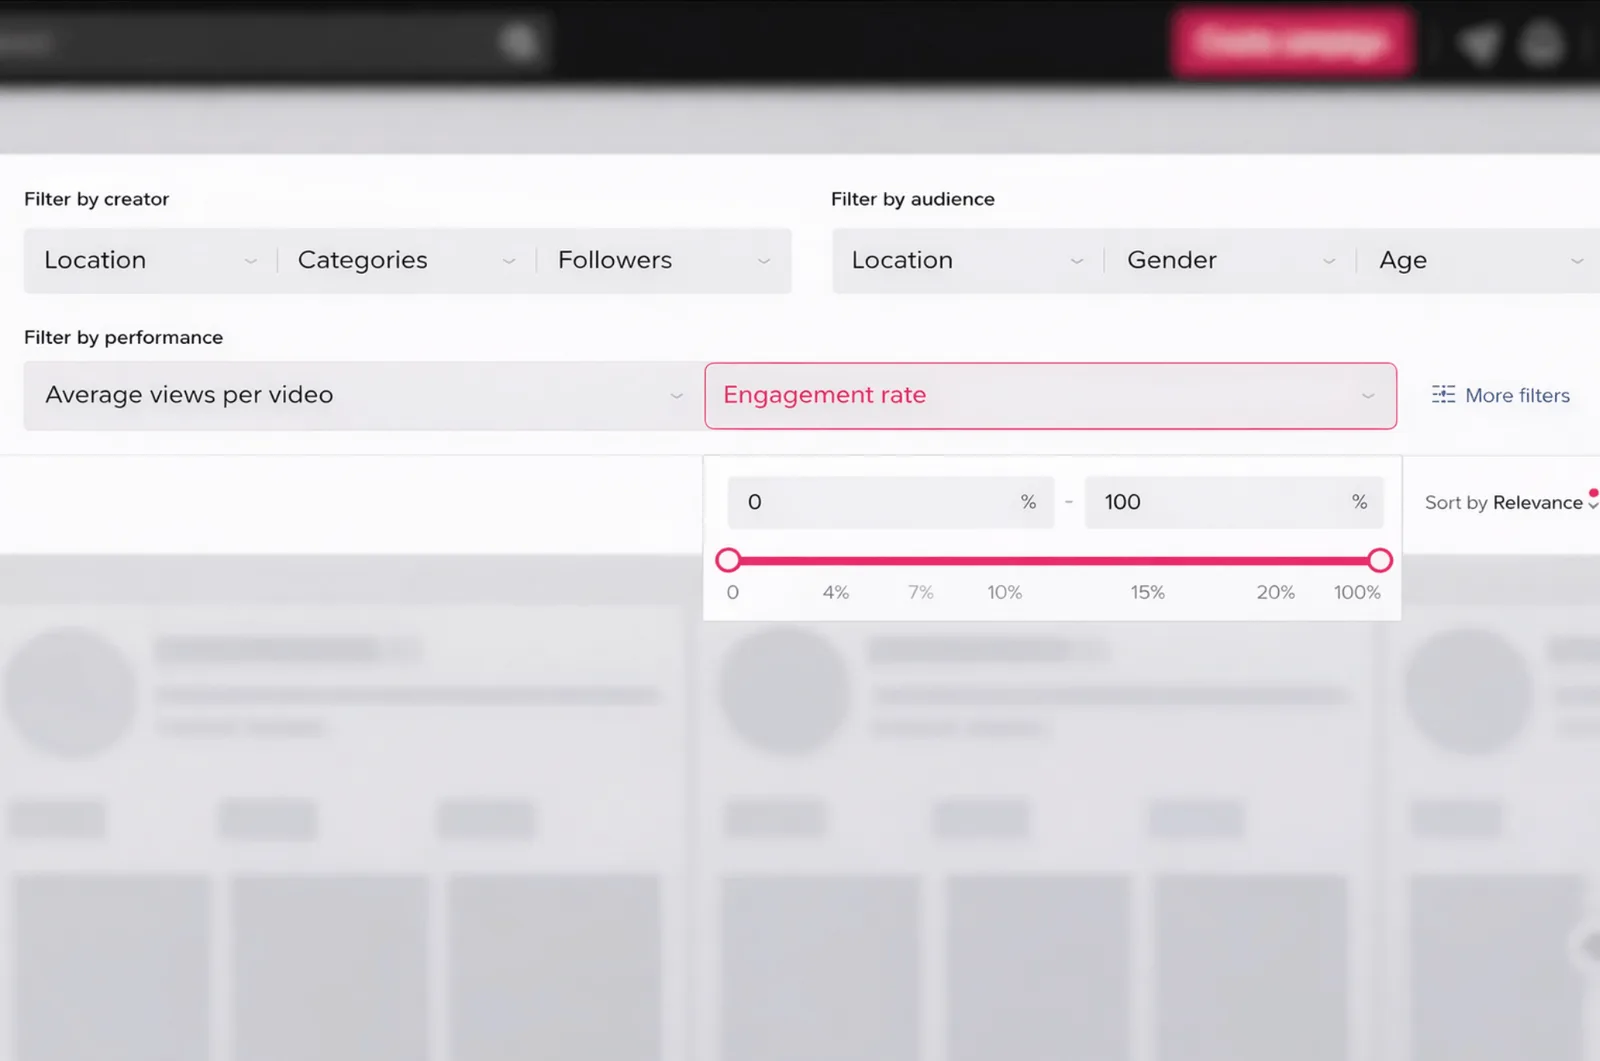This screenshot has height=1061, width=1600.
Task: Click the left engagement slider handle
Action: click(x=729, y=560)
